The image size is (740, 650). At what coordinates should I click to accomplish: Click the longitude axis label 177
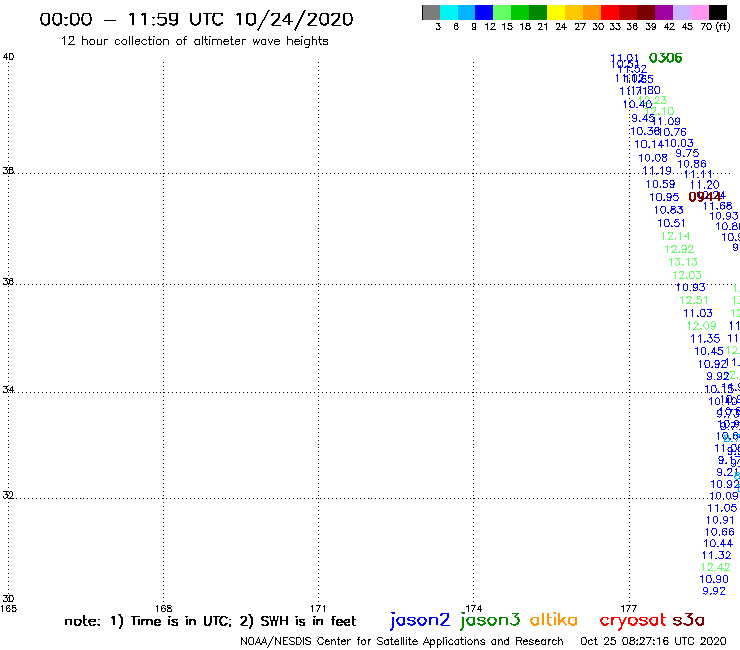[x=629, y=608]
